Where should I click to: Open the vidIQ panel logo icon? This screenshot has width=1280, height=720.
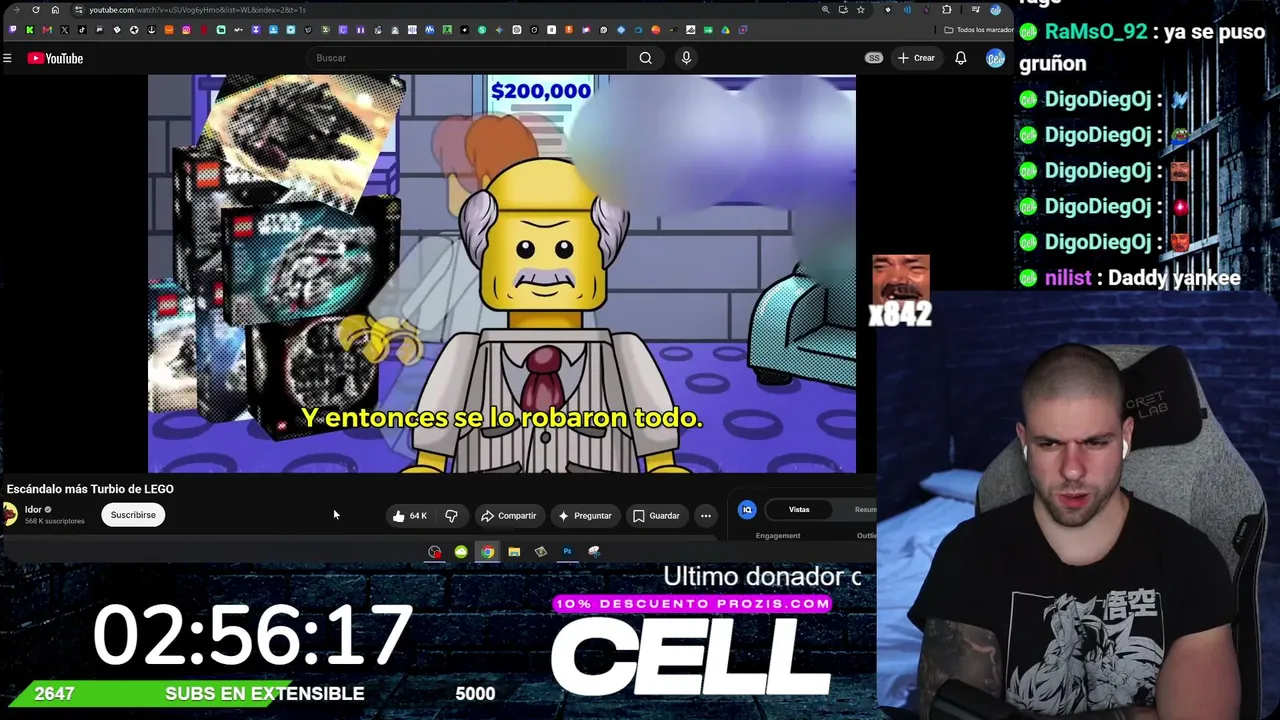[747, 510]
